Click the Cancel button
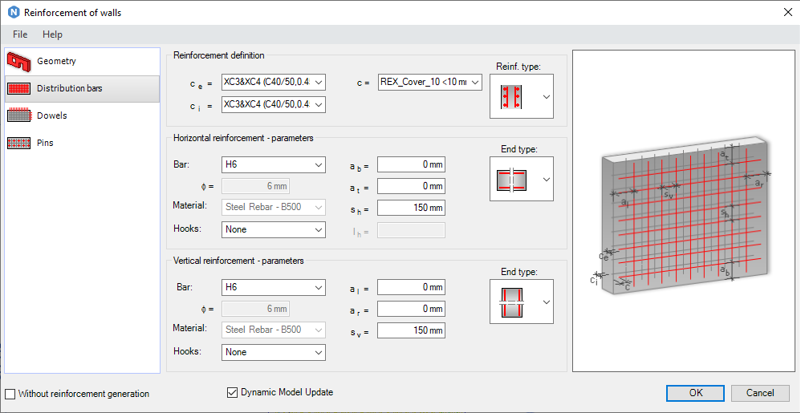This screenshot has width=800, height=413. [760, 392]
